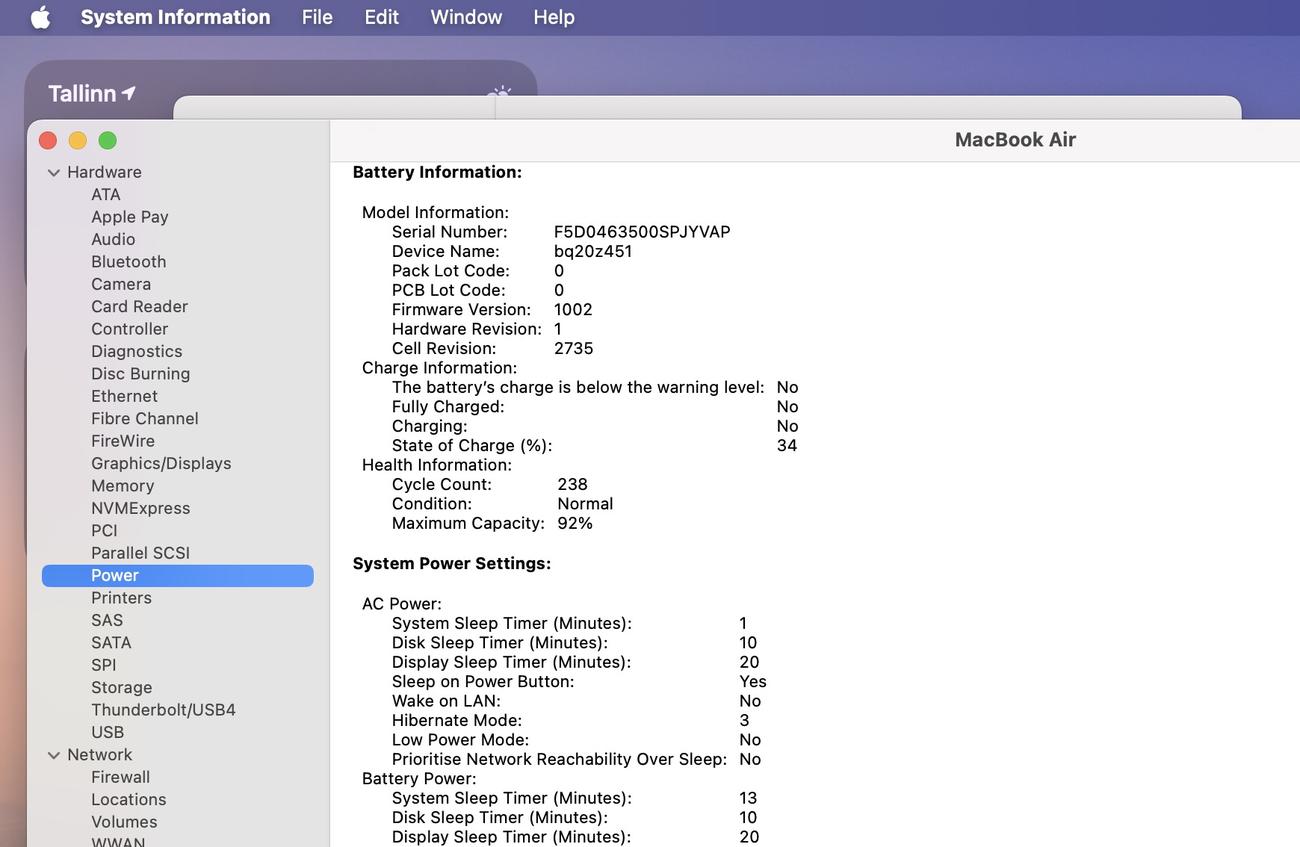
Task: Click the battery serial number F5D0463500SPJYVAP
Action: point(642,232)
